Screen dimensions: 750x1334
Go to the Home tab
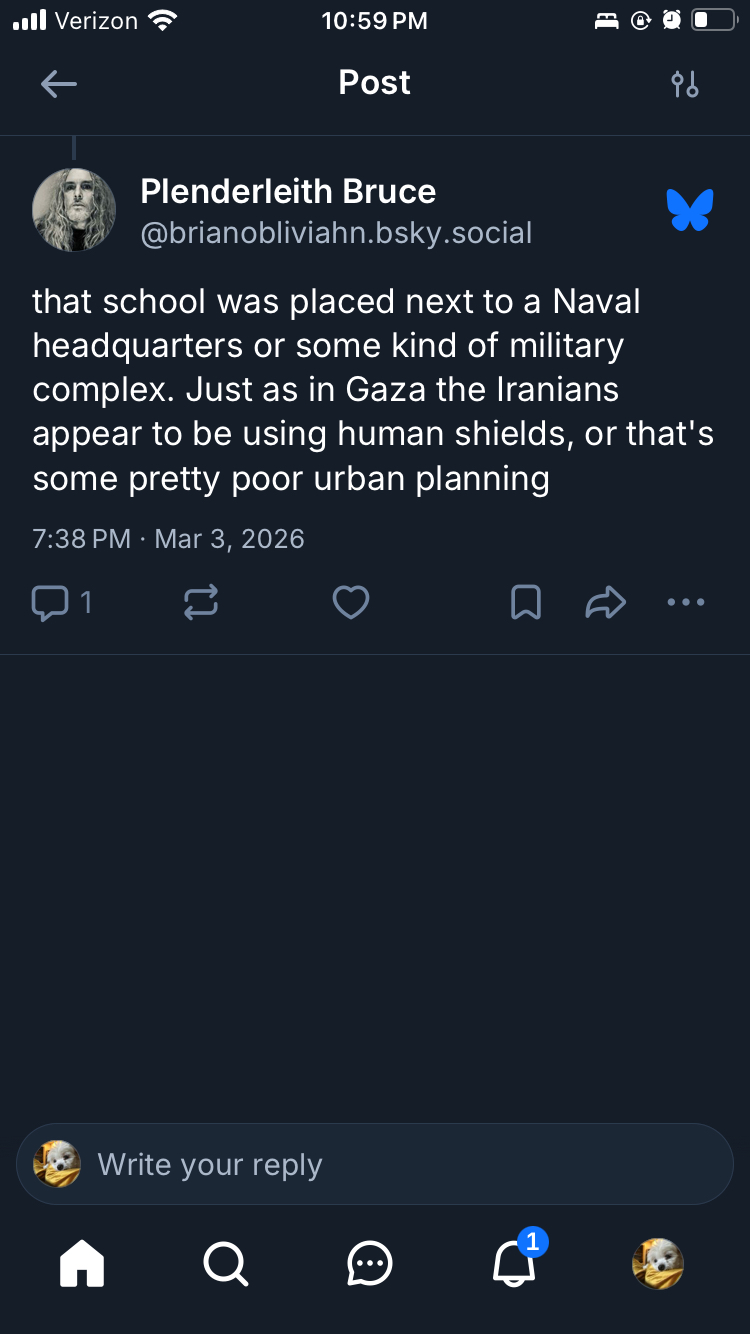point(82,1264)
